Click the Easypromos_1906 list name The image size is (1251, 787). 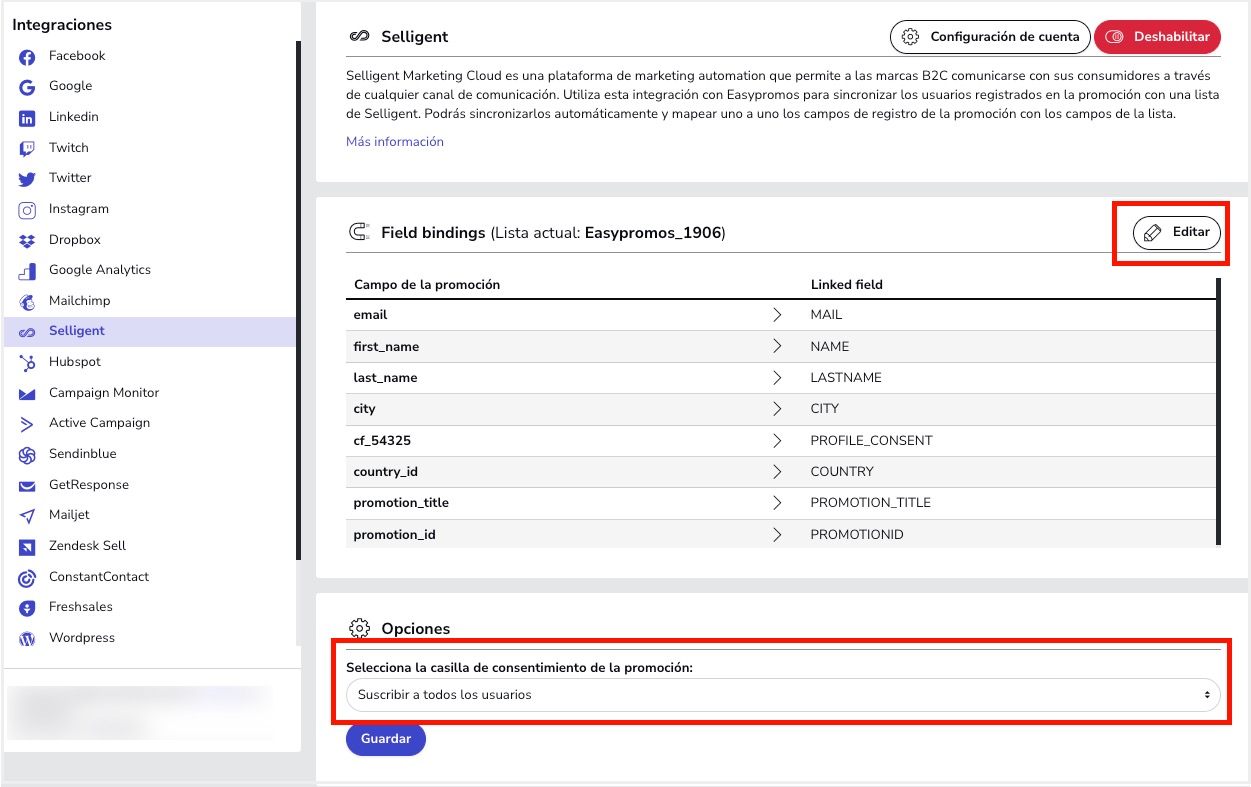coord(653,233)
